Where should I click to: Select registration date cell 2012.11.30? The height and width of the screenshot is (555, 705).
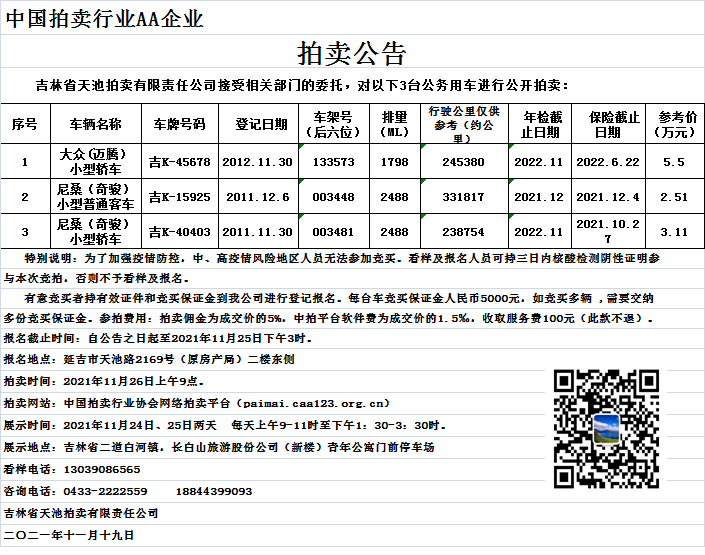[259, 161]
